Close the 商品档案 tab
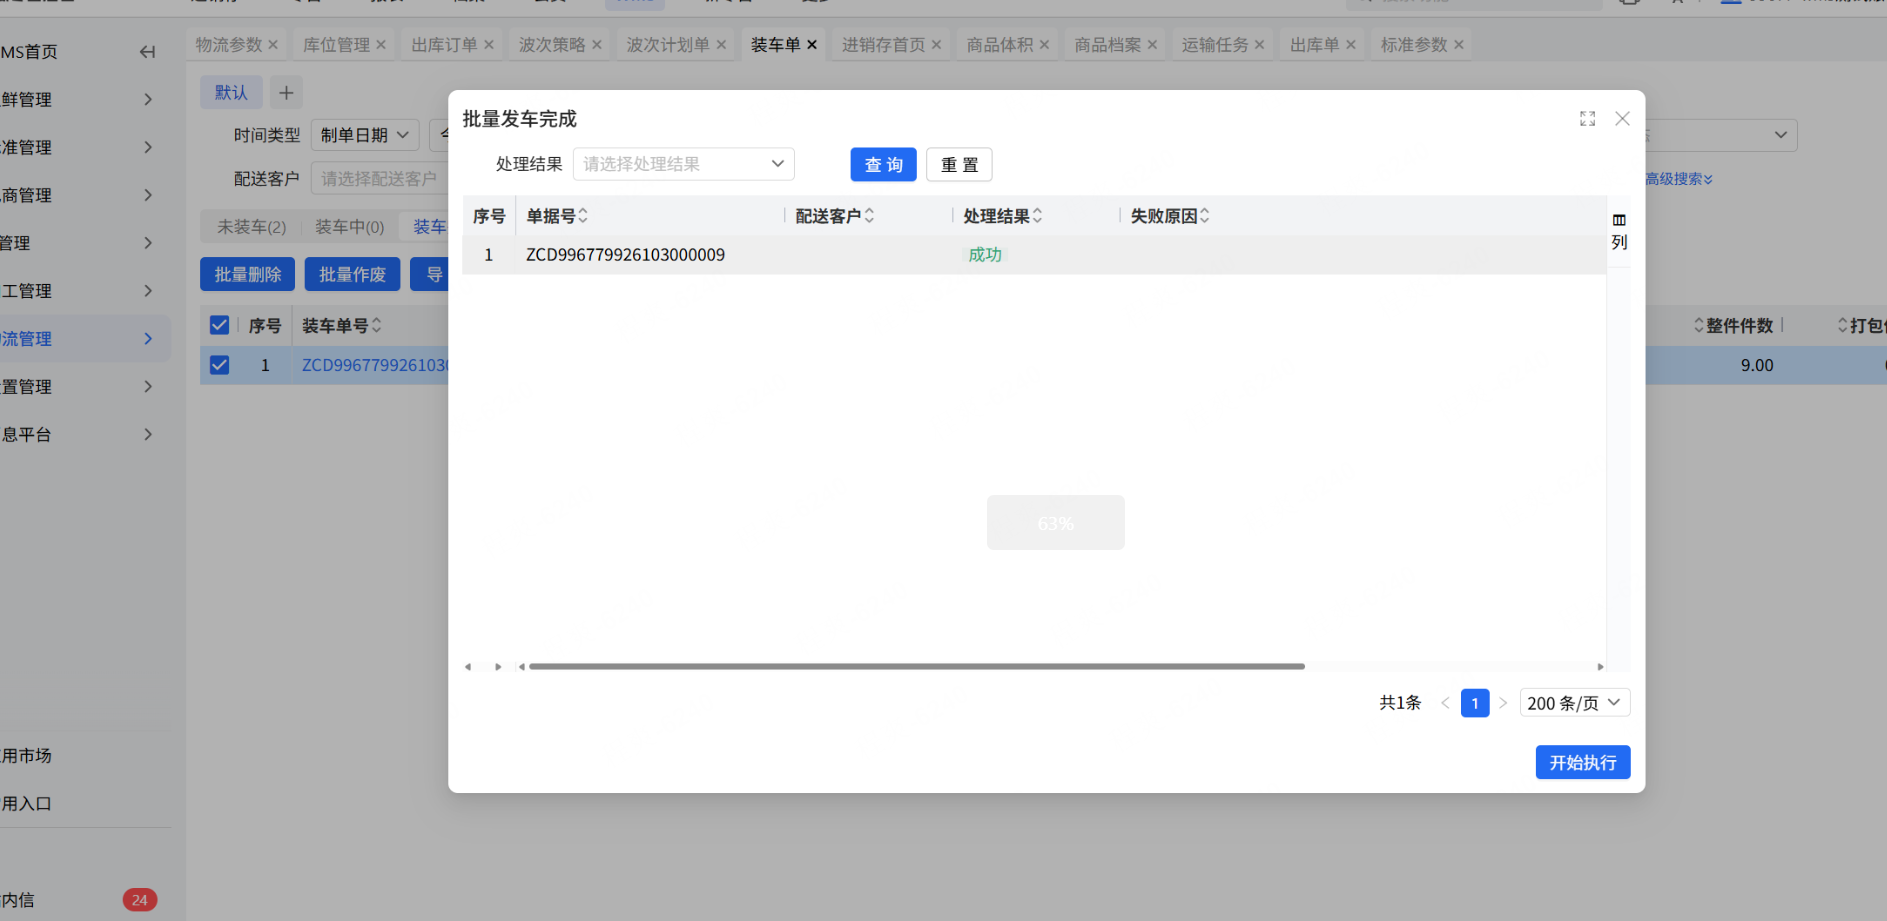The height and width of the screenshot is (921, 1887). coord(1152,45)
